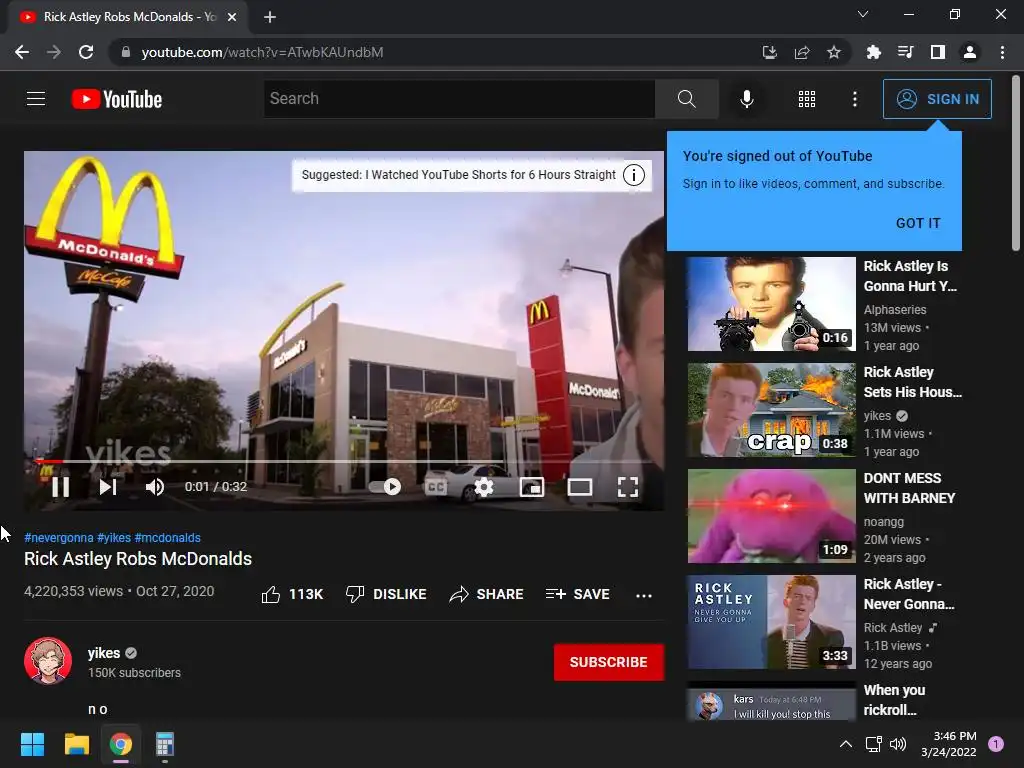Viewport: 1024px width, 768px height.
Task: Open the Extensions puzzle icon
Action: (873, 52)
